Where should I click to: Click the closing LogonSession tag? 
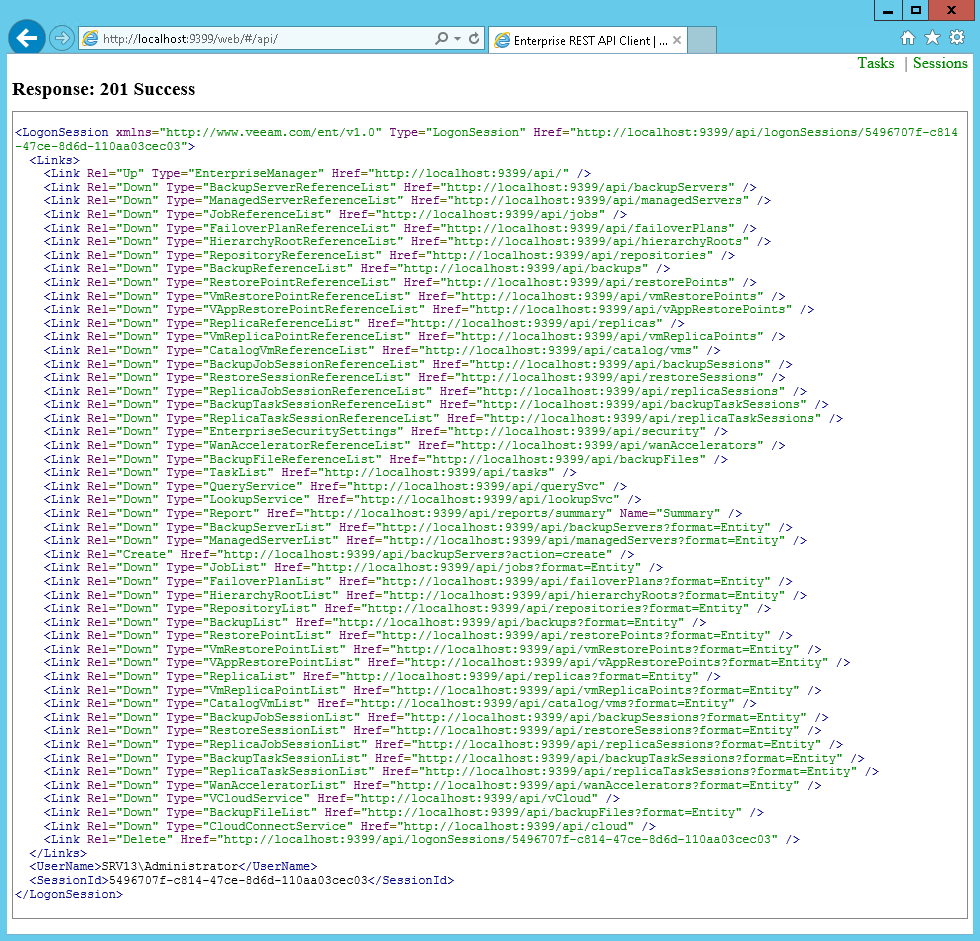pyautogui.click(x=69, y=894)
